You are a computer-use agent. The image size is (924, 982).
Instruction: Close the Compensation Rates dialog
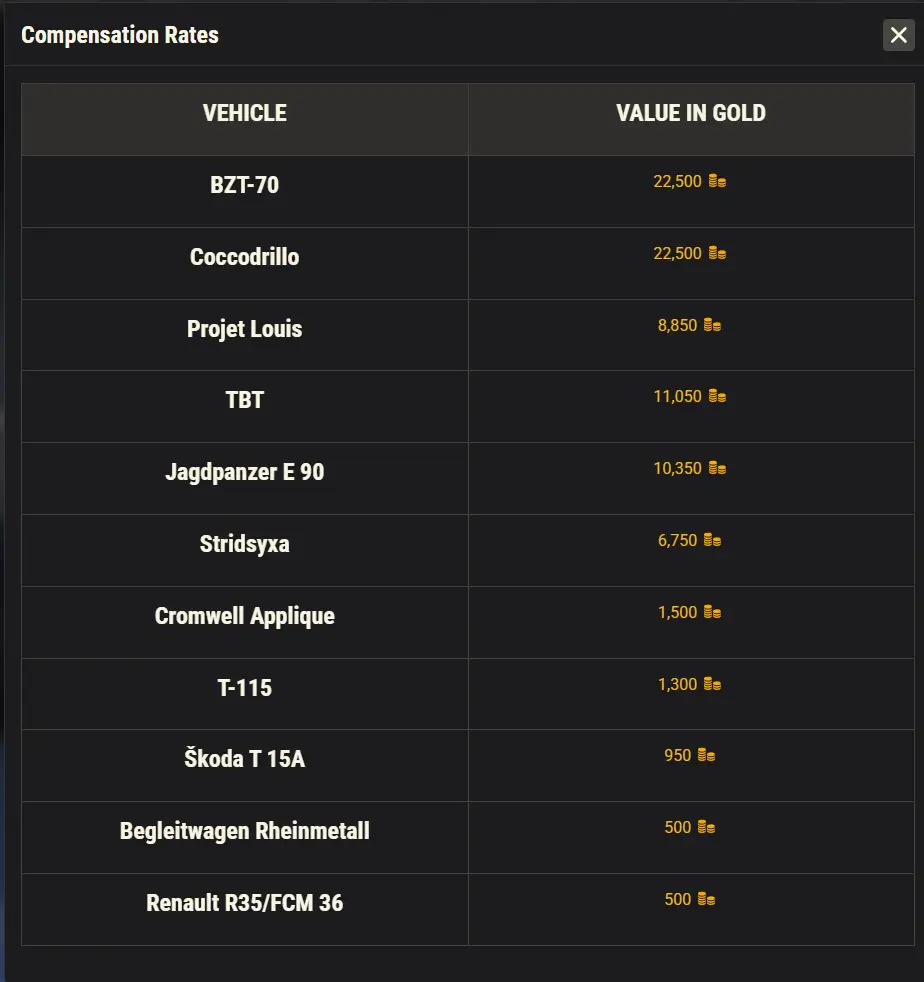[x=899, y=35]
